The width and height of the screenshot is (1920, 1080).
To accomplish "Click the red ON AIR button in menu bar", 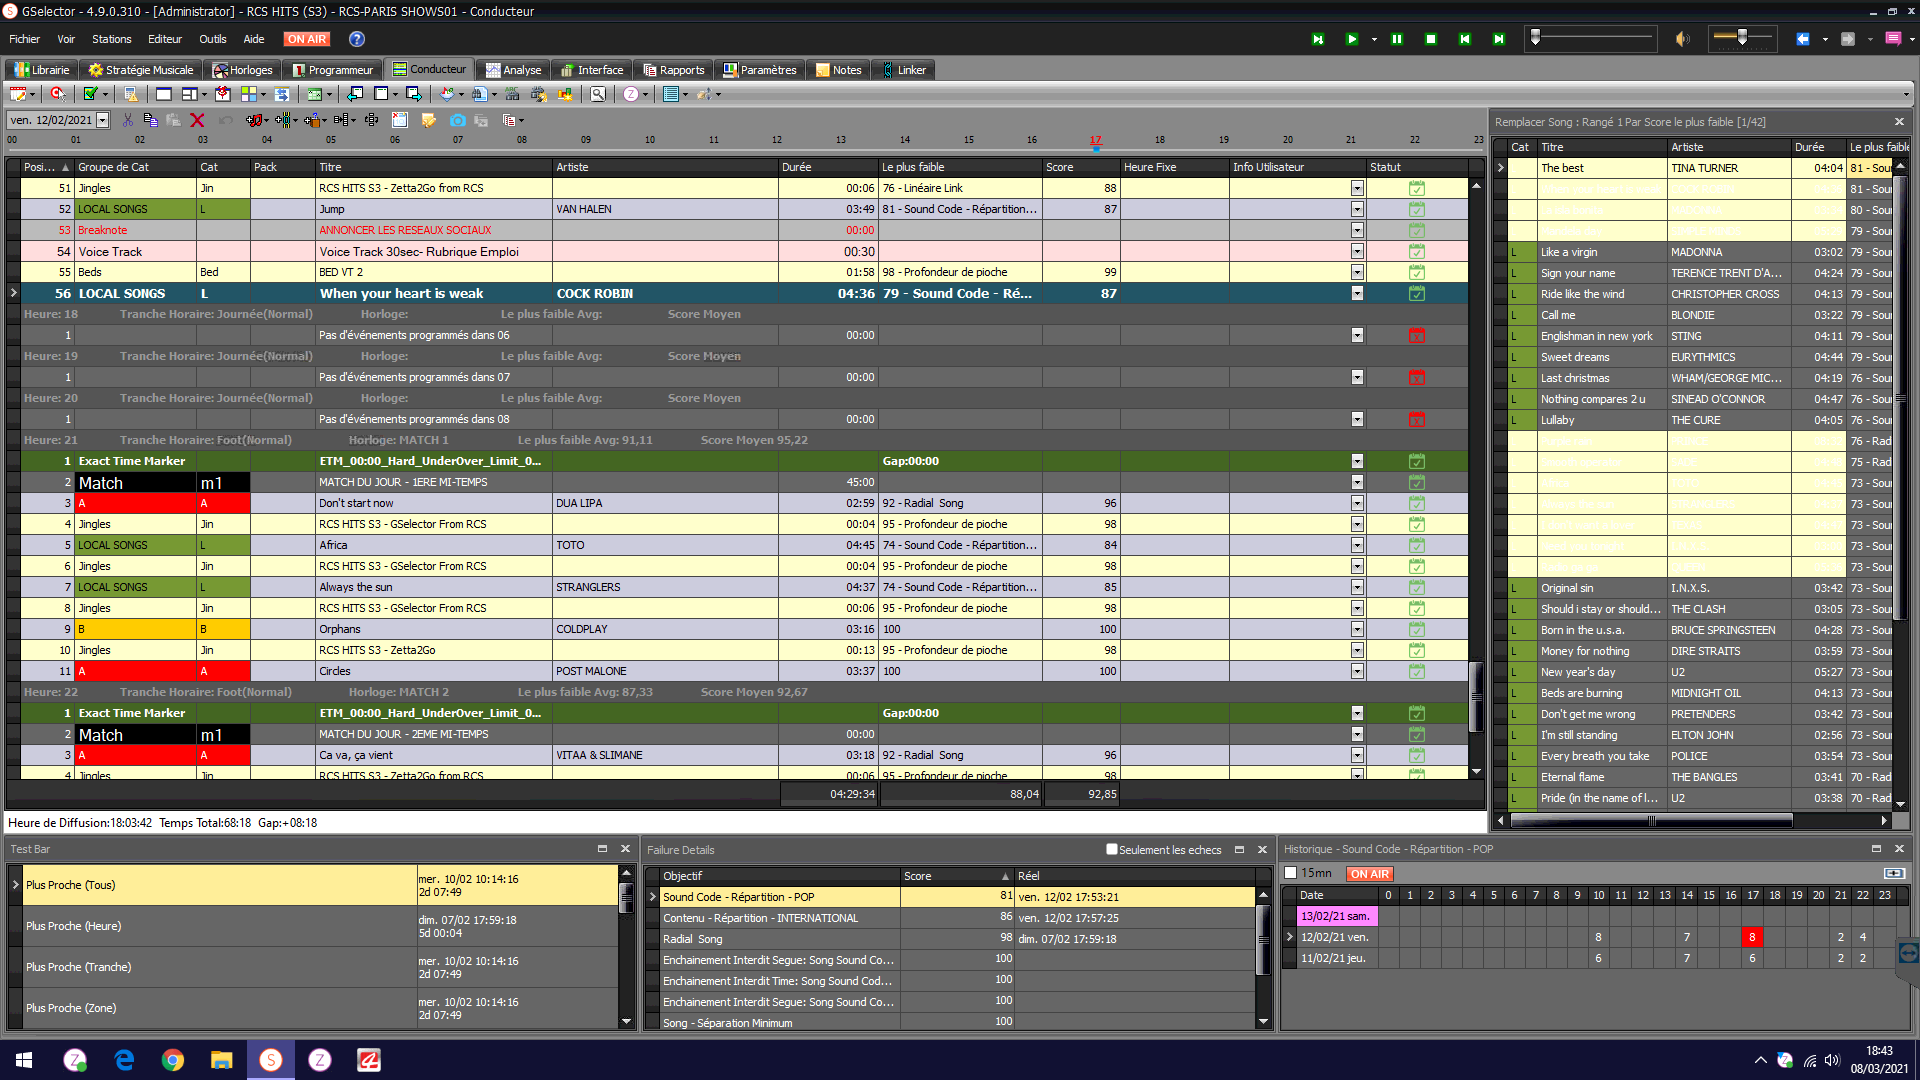I will pos(307,39).
